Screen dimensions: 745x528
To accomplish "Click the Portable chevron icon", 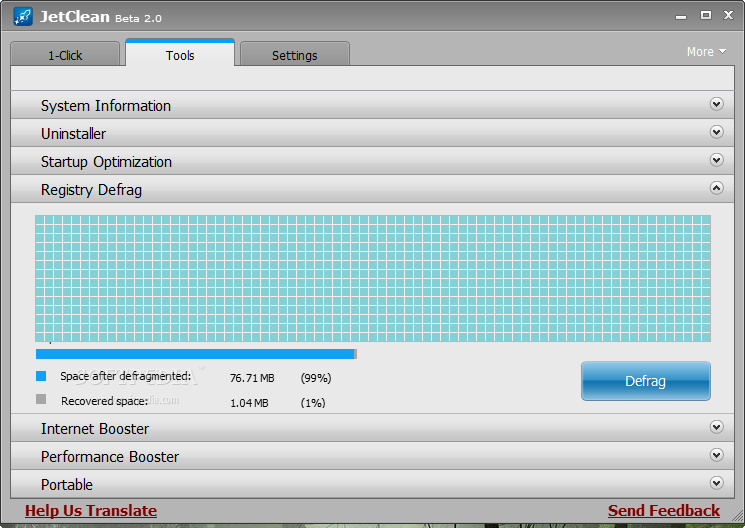I will tap(716, 483).
